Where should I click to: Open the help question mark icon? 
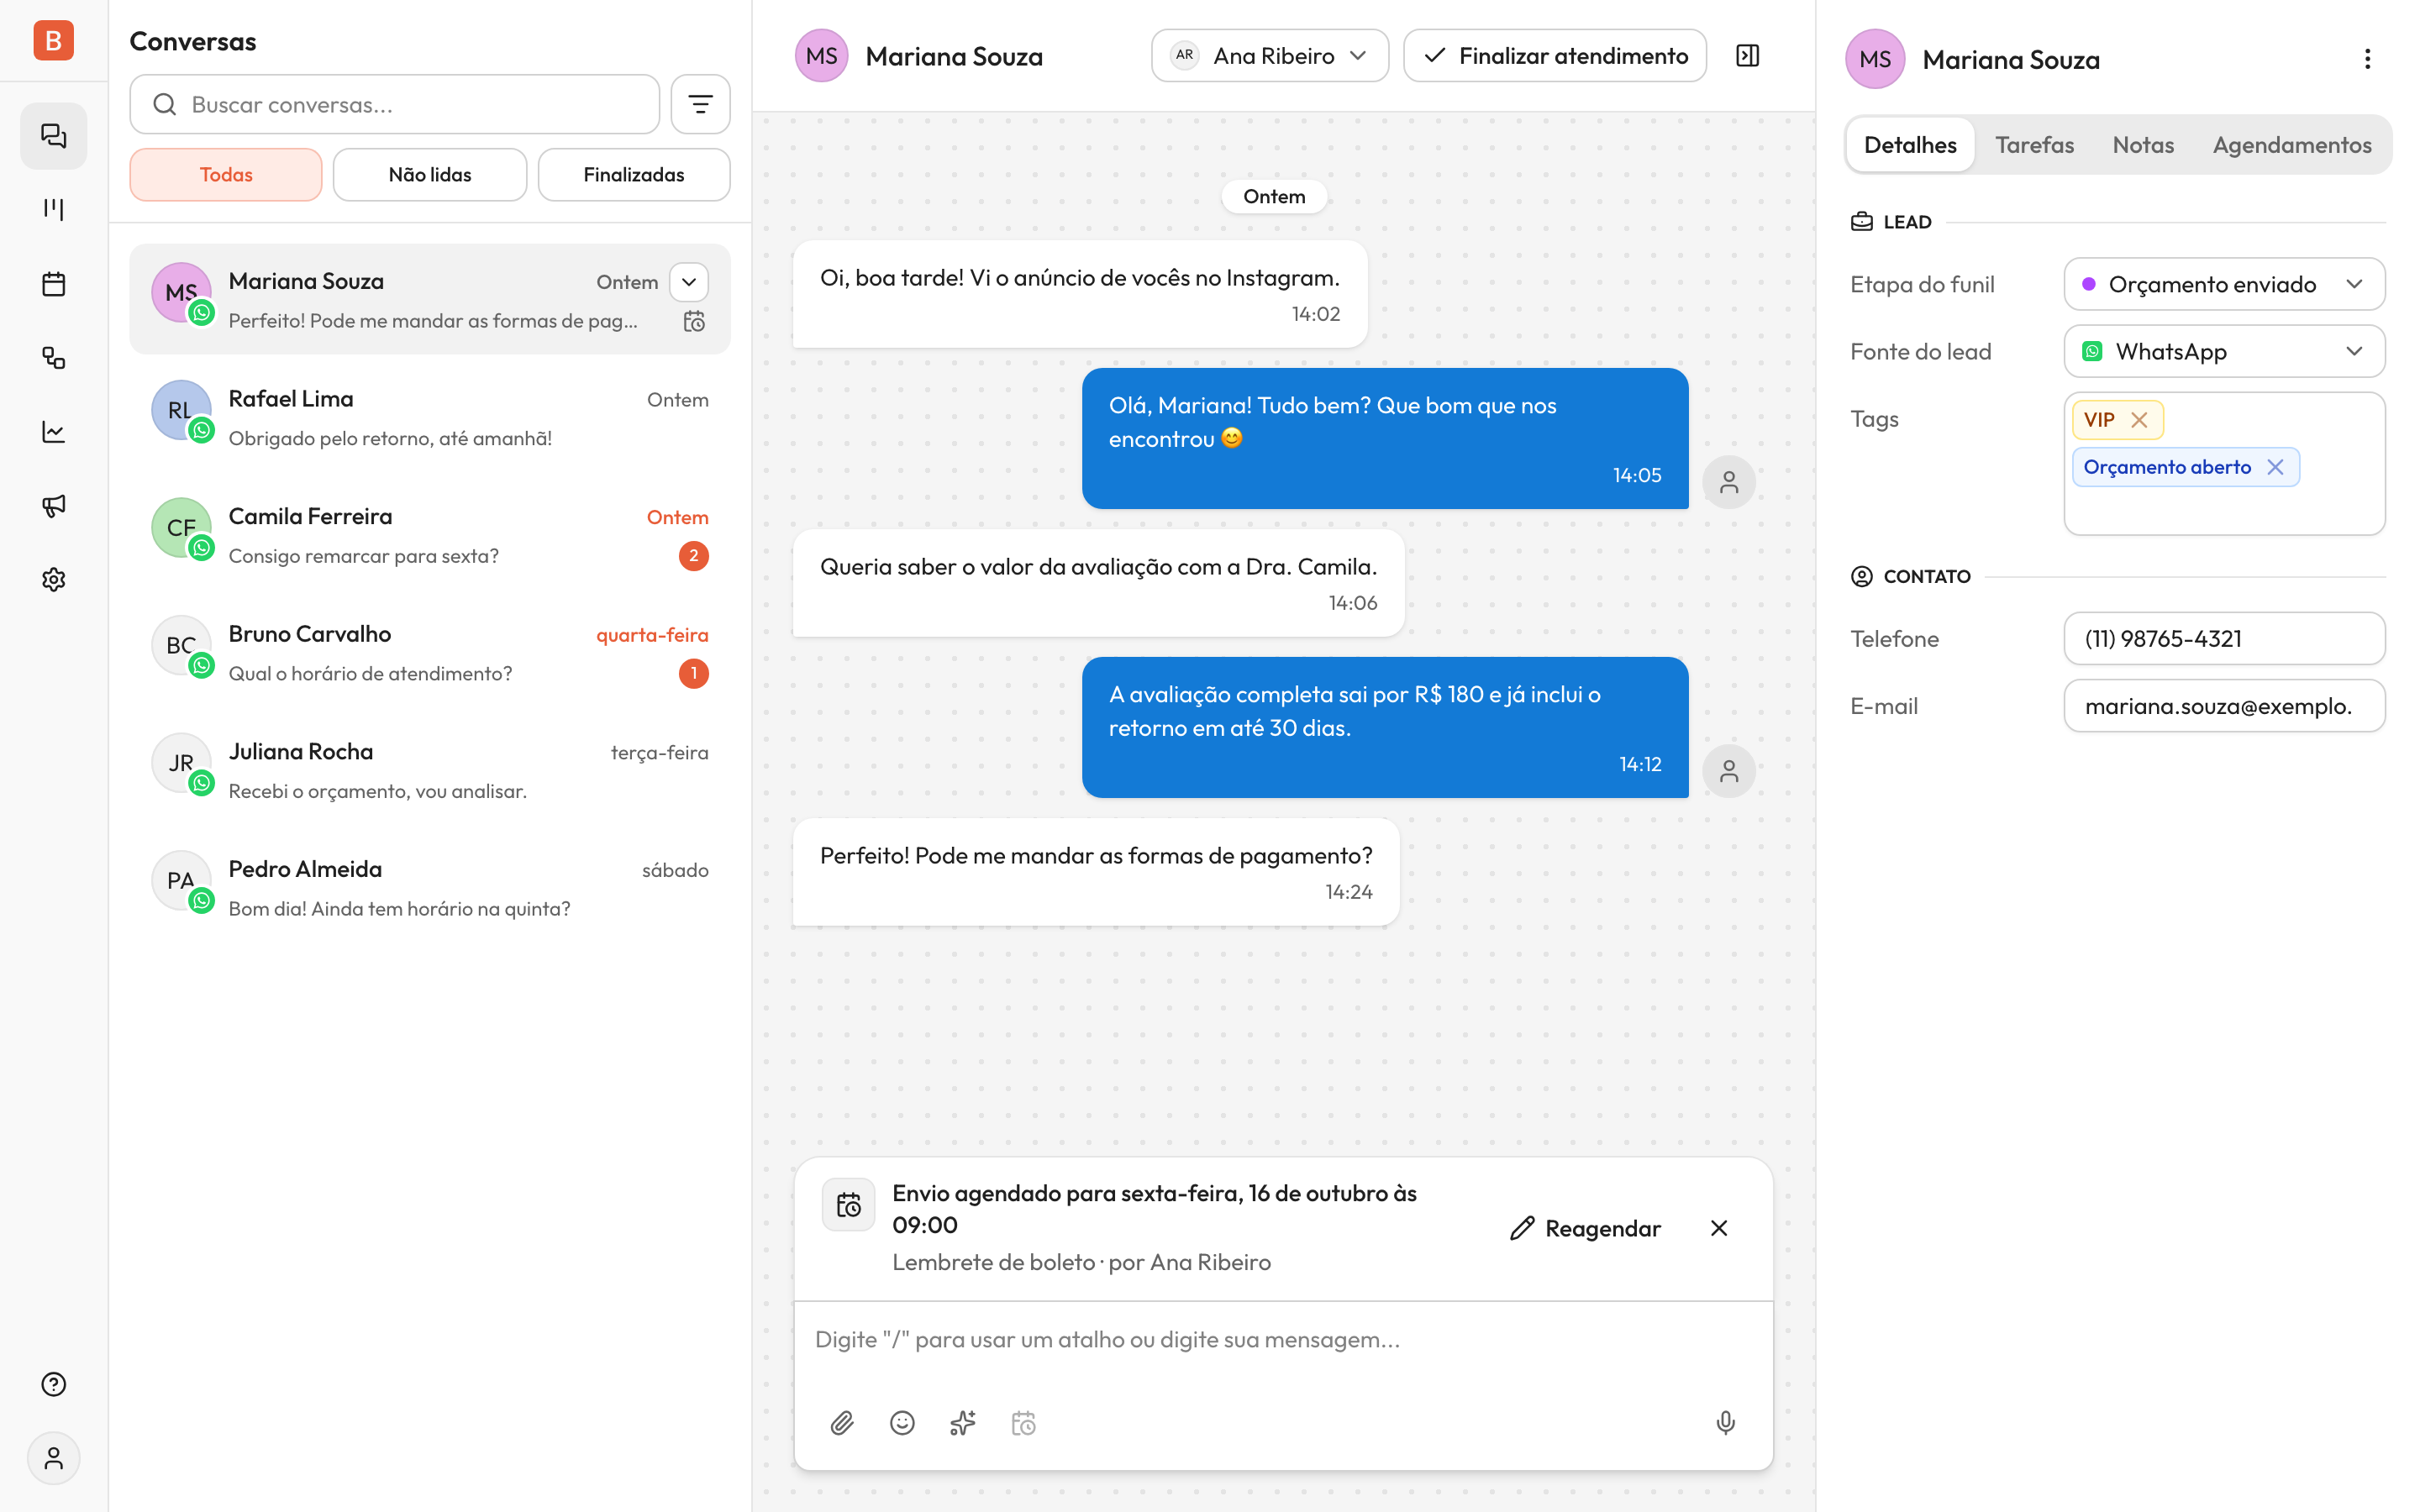(x=54, y=1384)
